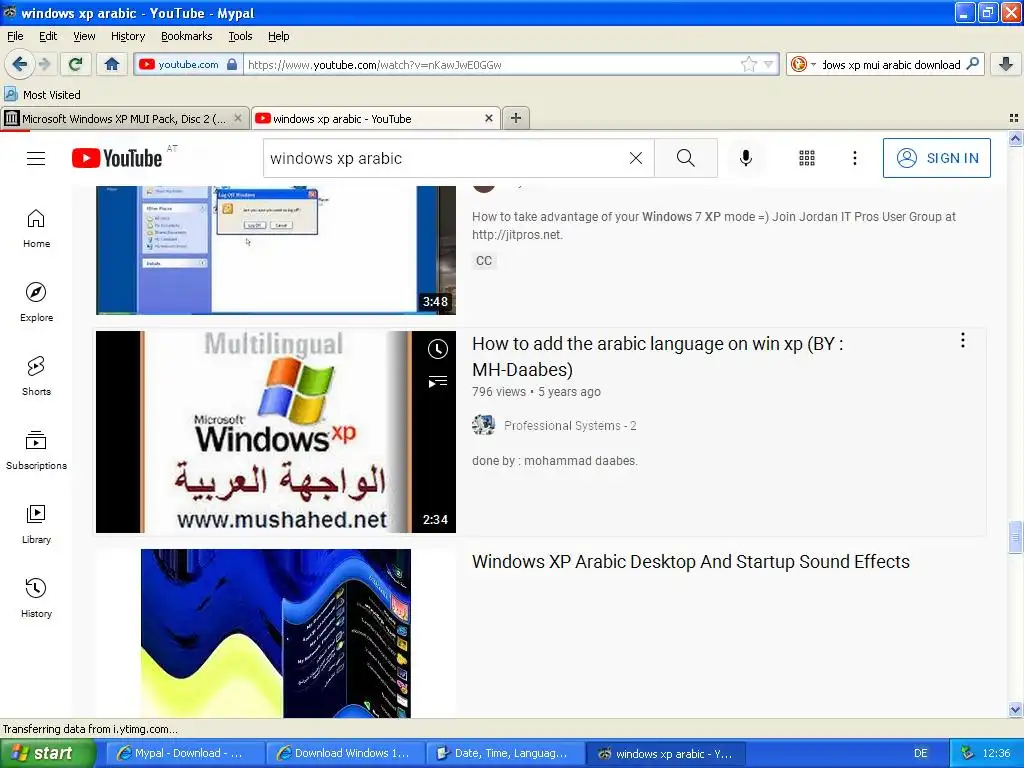1024x768 pixels.
Task: Open Shorts in the YouTube sidebar
Action: pyautogui.click(x=36, y=376)
